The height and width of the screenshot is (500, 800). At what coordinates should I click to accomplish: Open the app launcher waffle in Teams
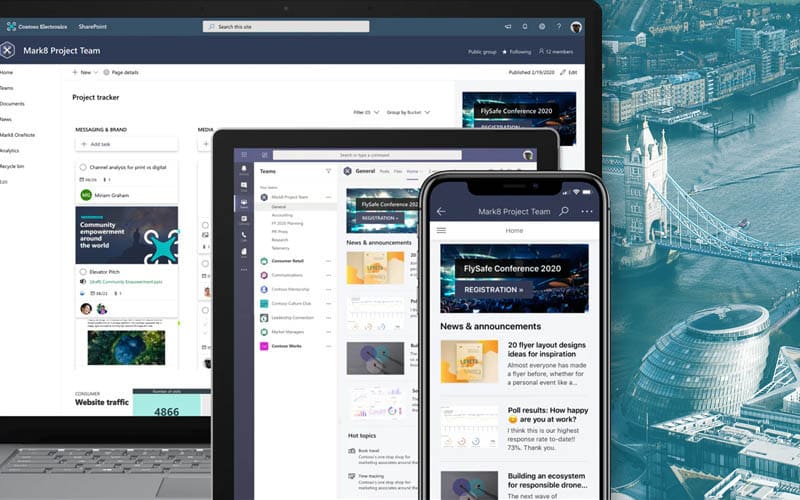pos(244,155)
